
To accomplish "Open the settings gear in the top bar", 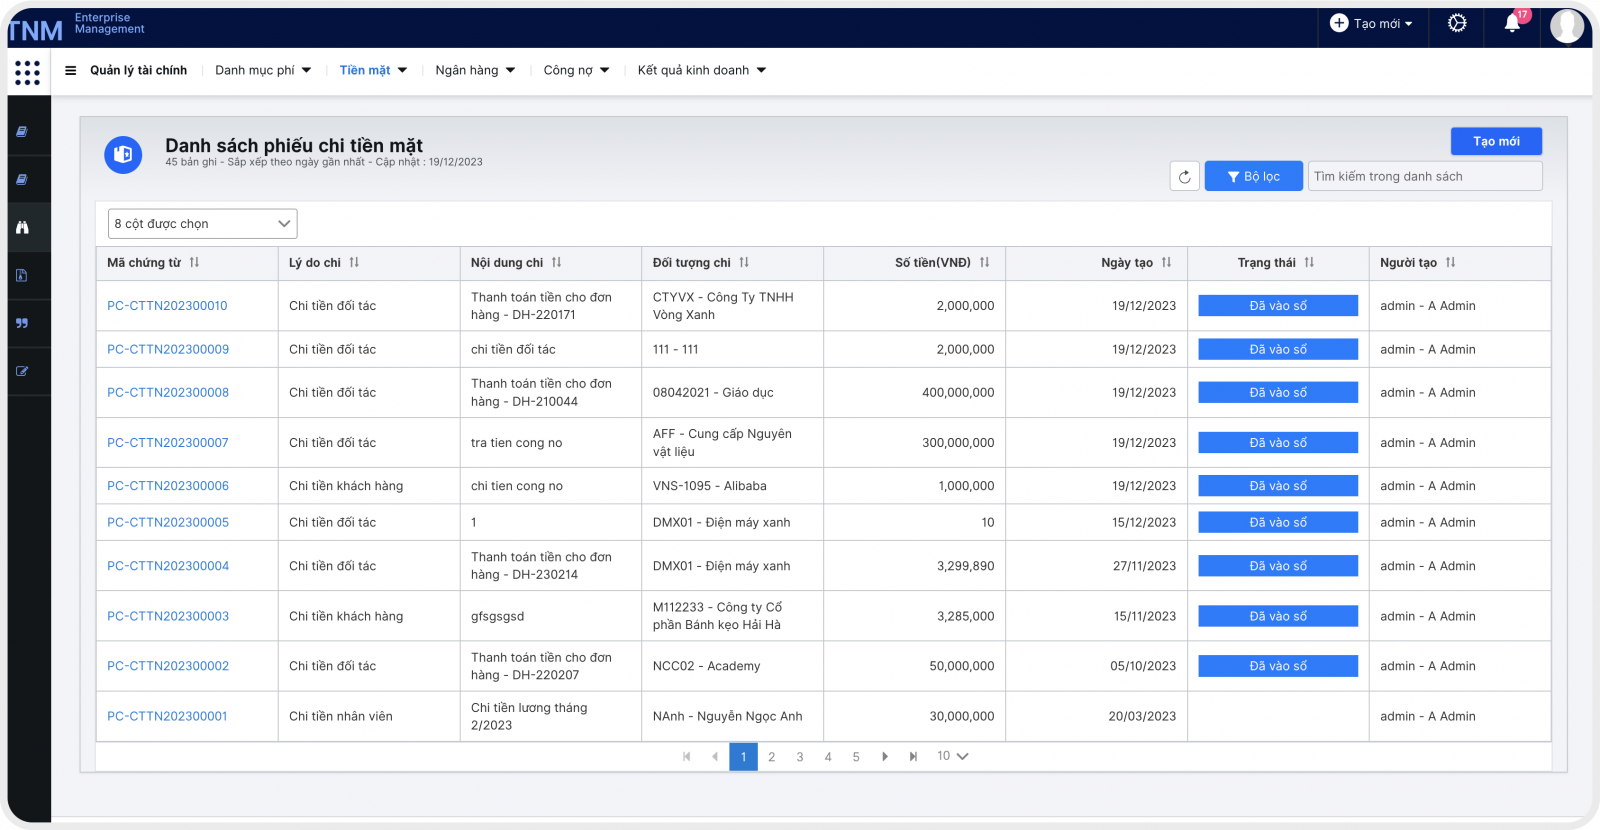I will pos(1457,23).
